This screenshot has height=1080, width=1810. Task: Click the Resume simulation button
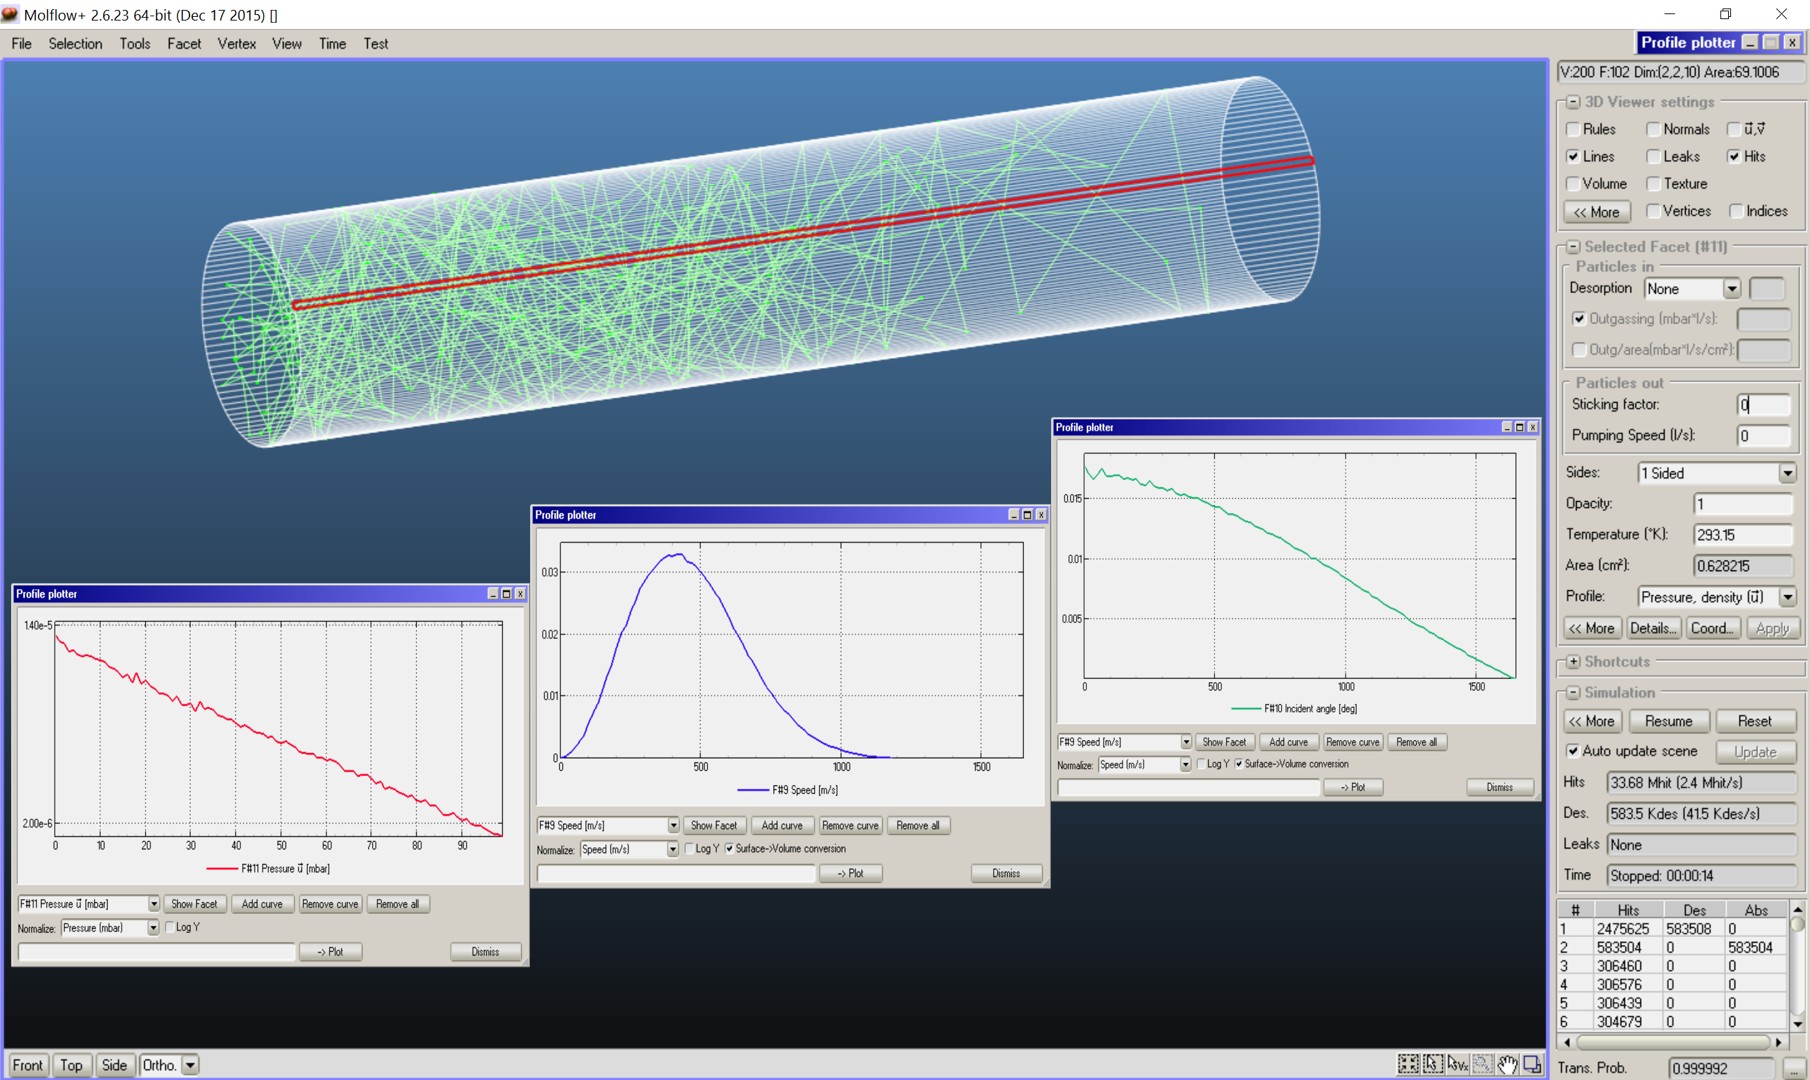click(1668, 721)
